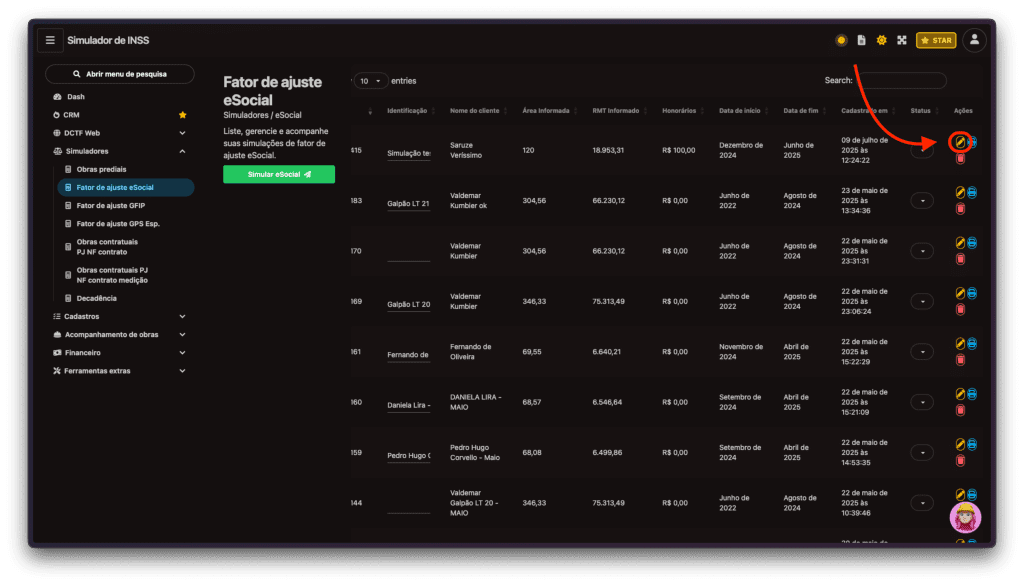The height and width of the screenshot is (585, 1024).
Task: Delete the Fernando de Oliveira simulation
Action: coord(960,360)
